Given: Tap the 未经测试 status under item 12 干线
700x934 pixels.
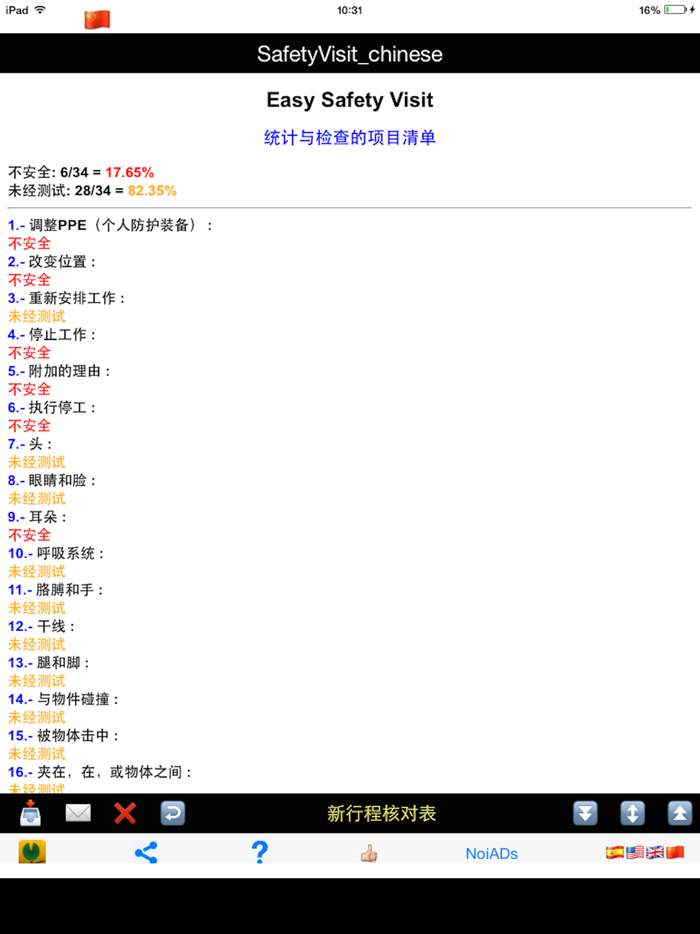Looking at the screenshot, I should click(36, 645).
